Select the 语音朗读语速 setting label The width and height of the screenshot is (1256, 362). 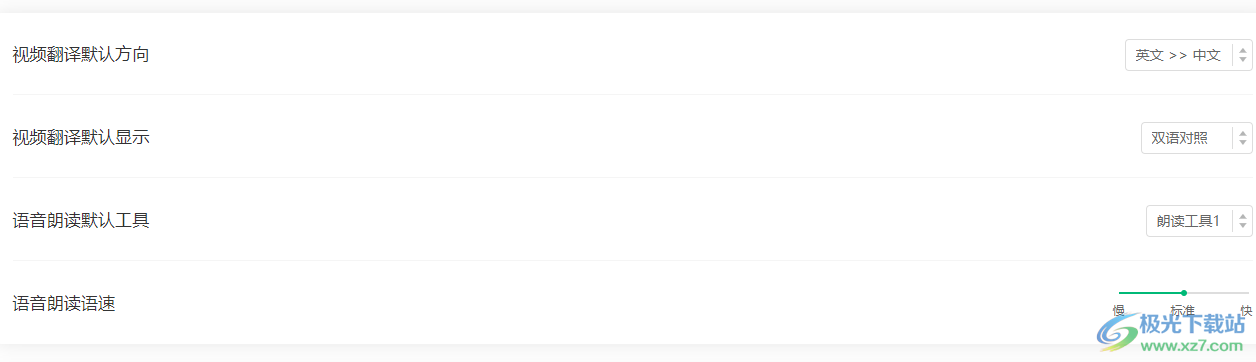click(64, 303)
